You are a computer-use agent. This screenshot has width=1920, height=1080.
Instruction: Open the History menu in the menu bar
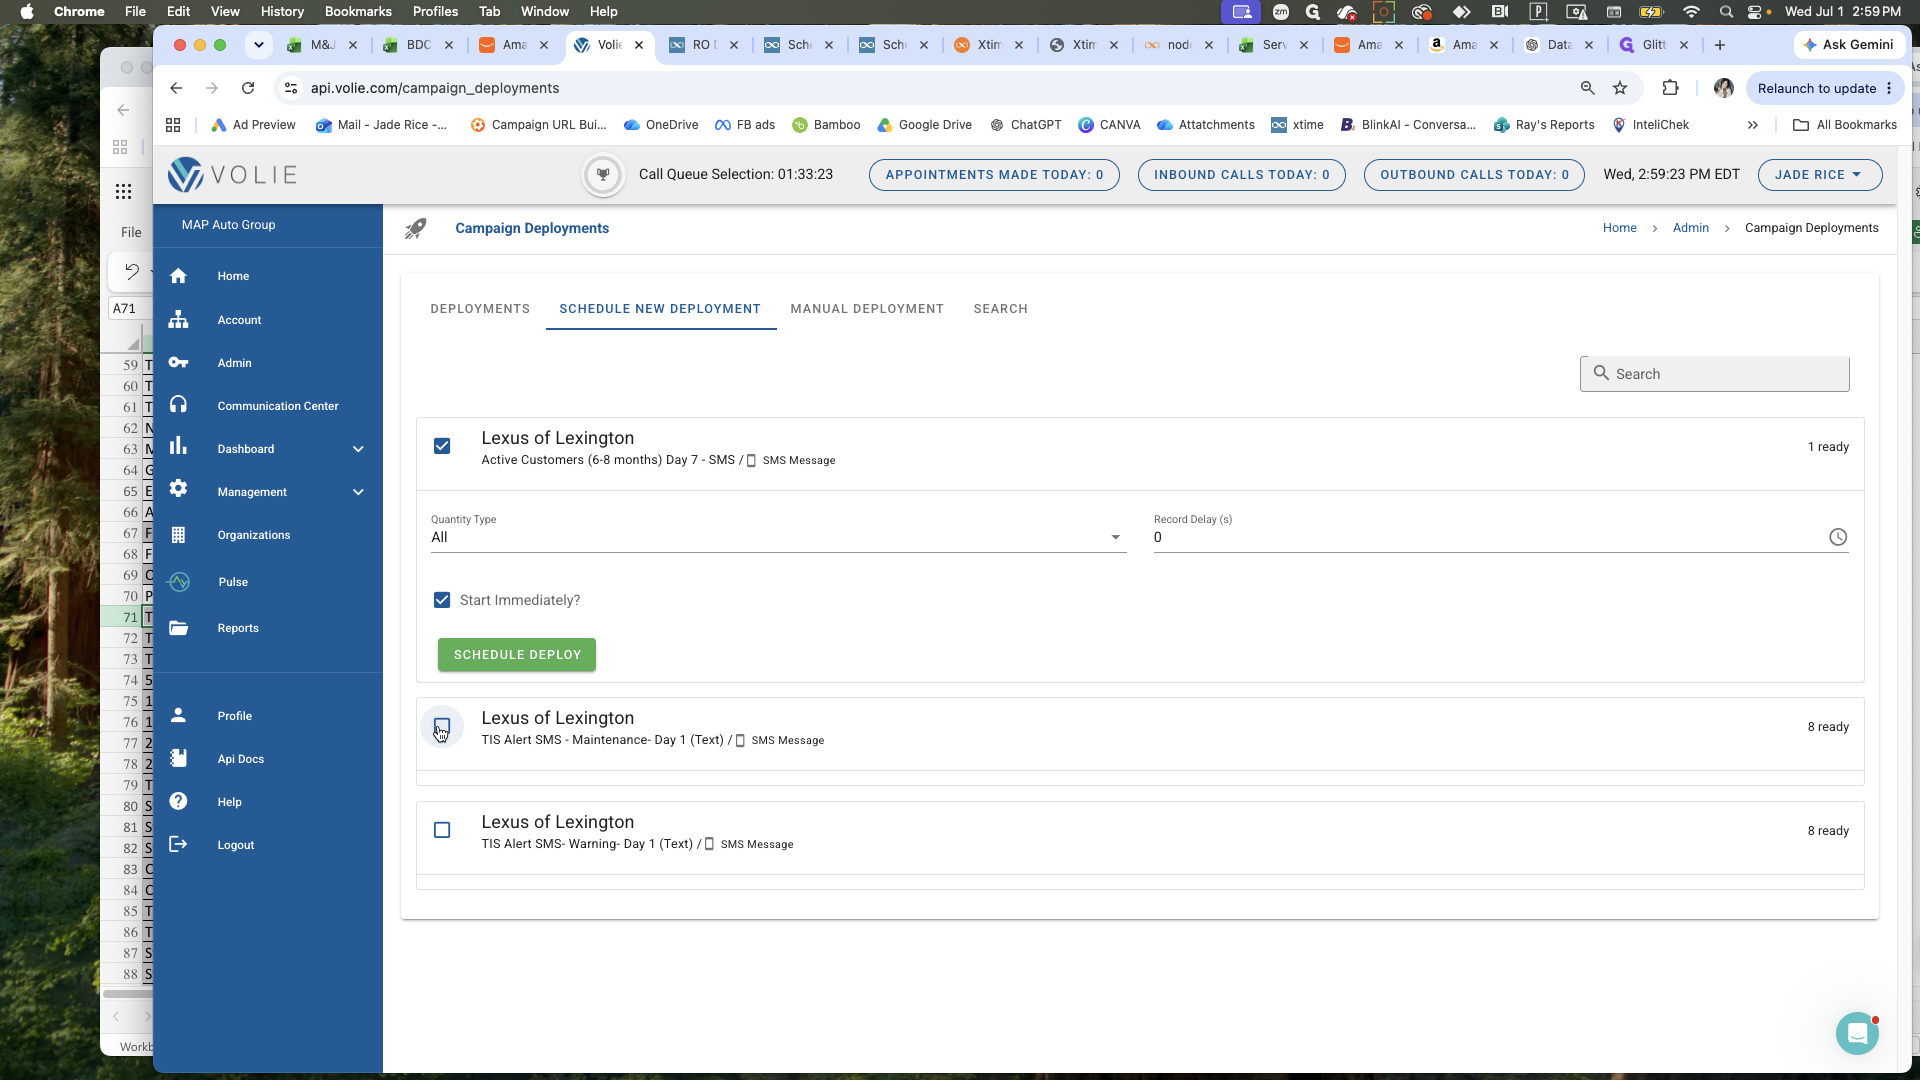coord(282,12)
